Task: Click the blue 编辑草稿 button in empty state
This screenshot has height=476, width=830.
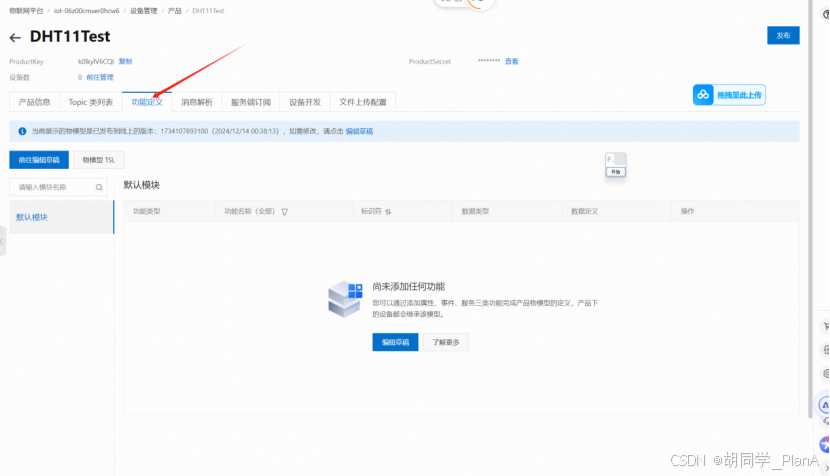Action: point(395,342)
